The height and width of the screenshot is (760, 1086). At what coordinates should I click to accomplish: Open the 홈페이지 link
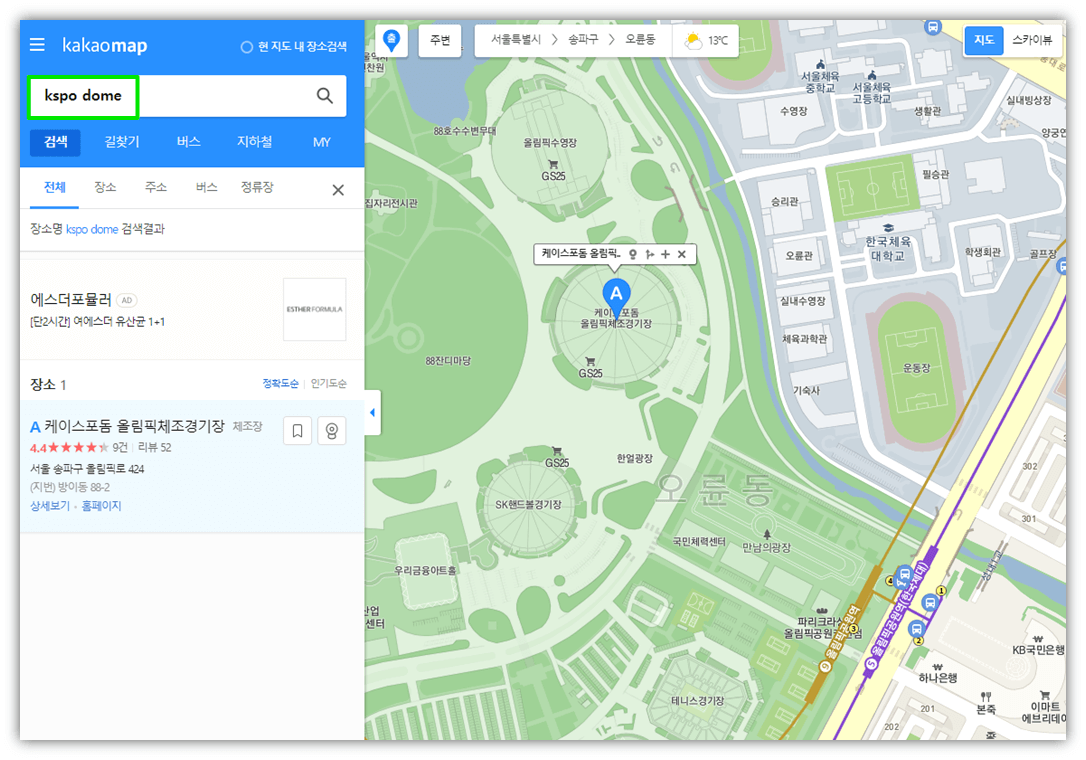click(x=101, y=506)
